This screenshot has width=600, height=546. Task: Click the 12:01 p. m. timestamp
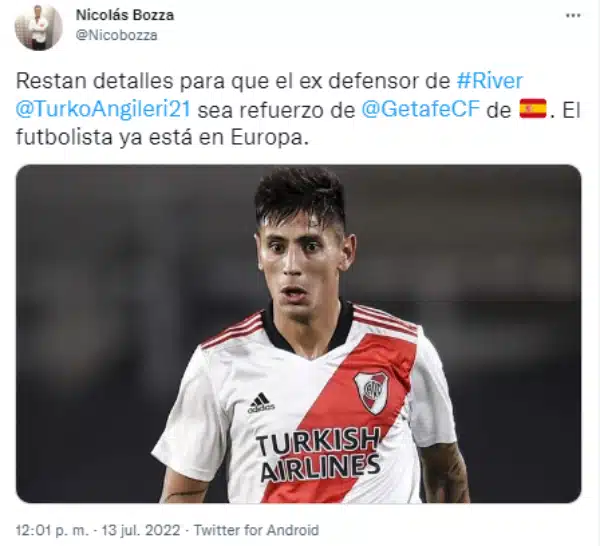(x=52, y=530)
